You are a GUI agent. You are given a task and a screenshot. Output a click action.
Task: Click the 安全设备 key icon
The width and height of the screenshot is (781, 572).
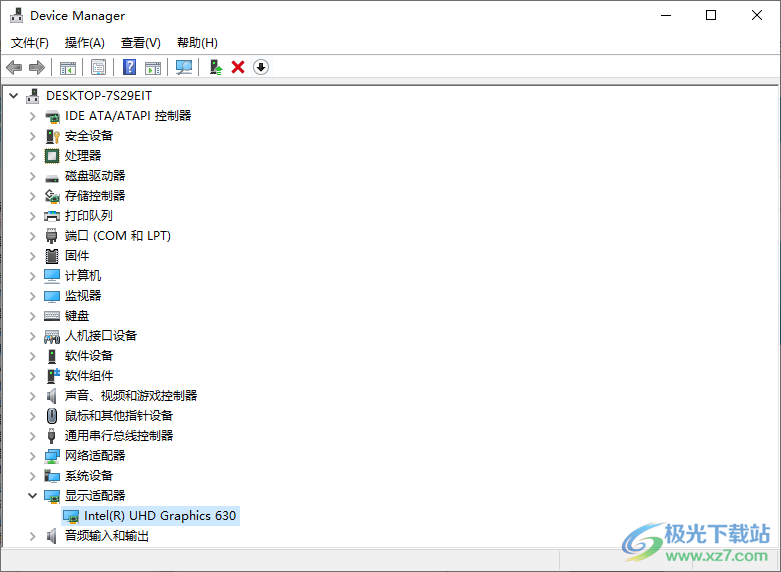click(52, 136)
